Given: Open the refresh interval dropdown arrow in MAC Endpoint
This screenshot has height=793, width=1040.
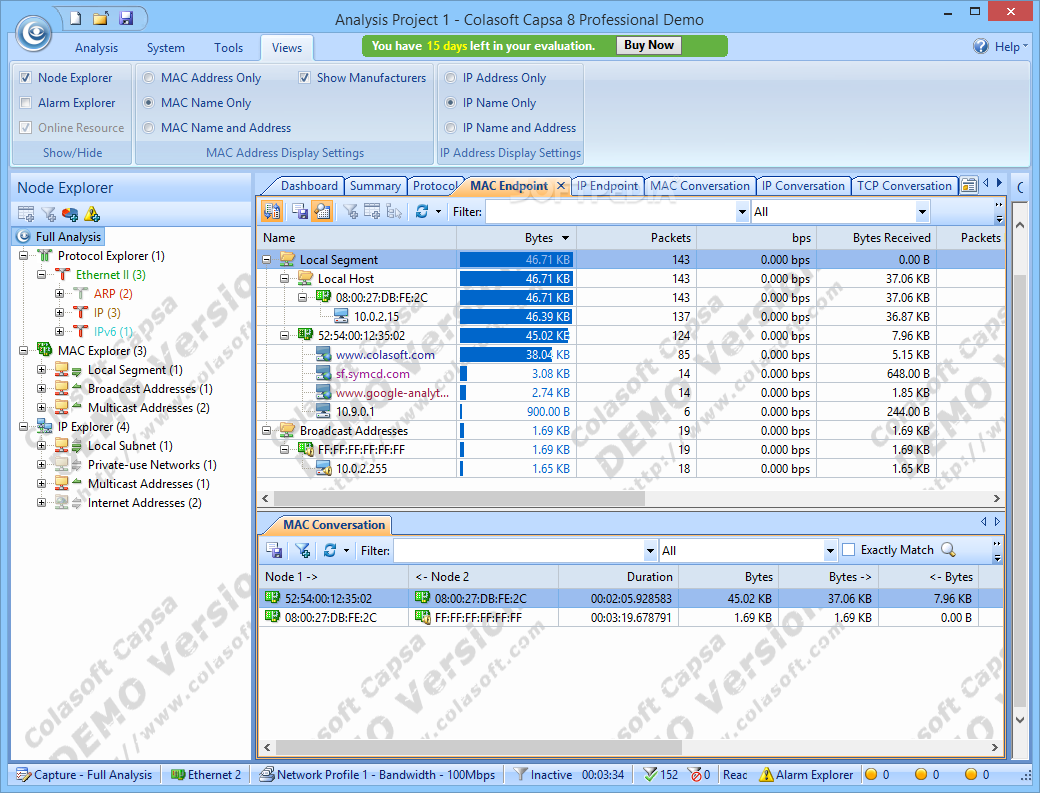Looking at the screenshot, I should (438, 212).
